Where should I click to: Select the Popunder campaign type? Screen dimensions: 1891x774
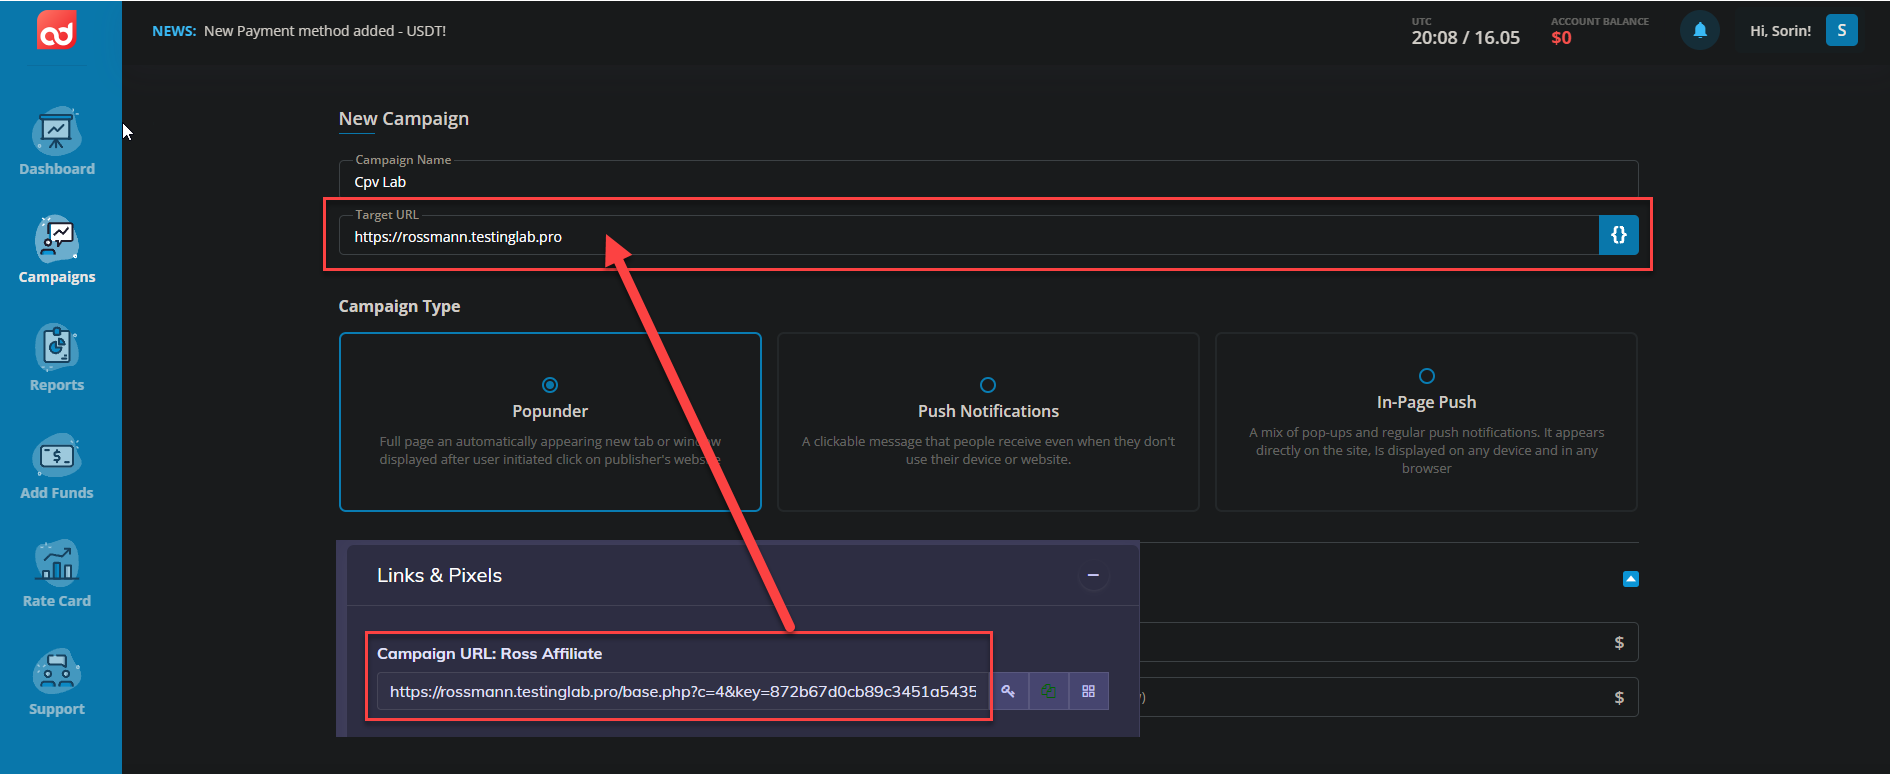click(x=550, y=385)
